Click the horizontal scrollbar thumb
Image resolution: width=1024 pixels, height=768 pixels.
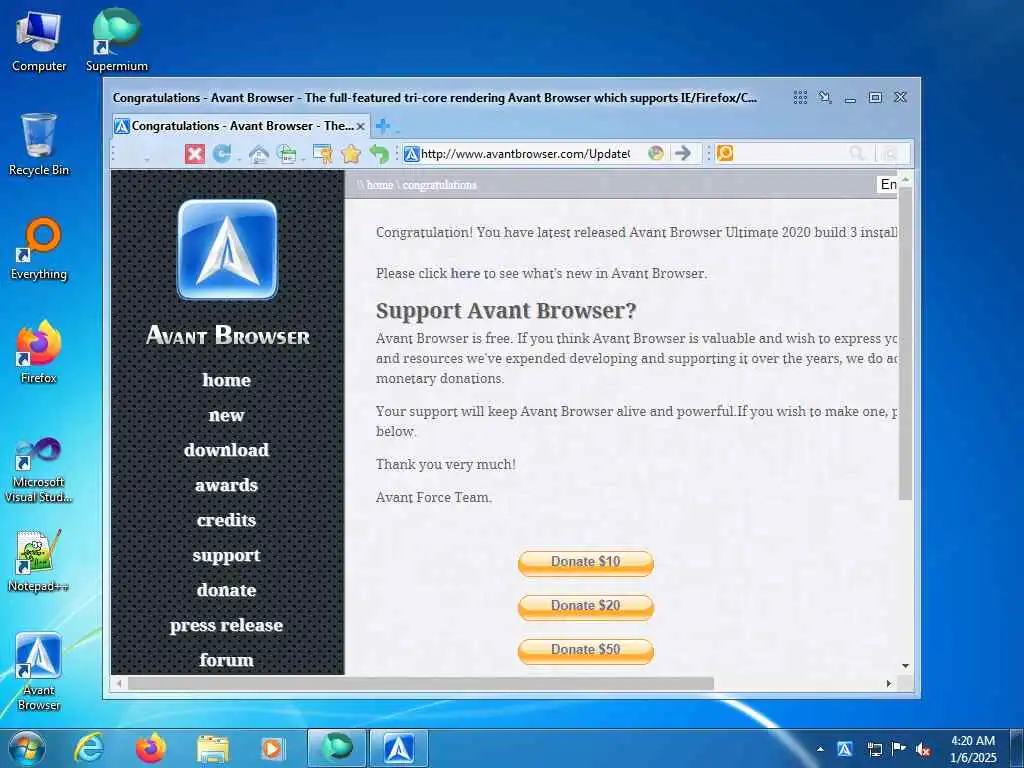tap(421, 683)
